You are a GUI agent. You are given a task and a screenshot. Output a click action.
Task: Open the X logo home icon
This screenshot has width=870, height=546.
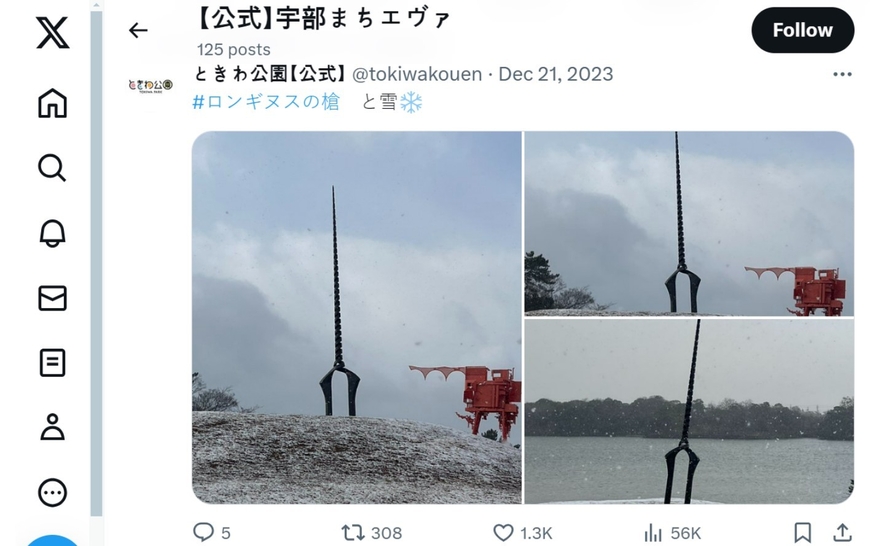coord(53,32)
